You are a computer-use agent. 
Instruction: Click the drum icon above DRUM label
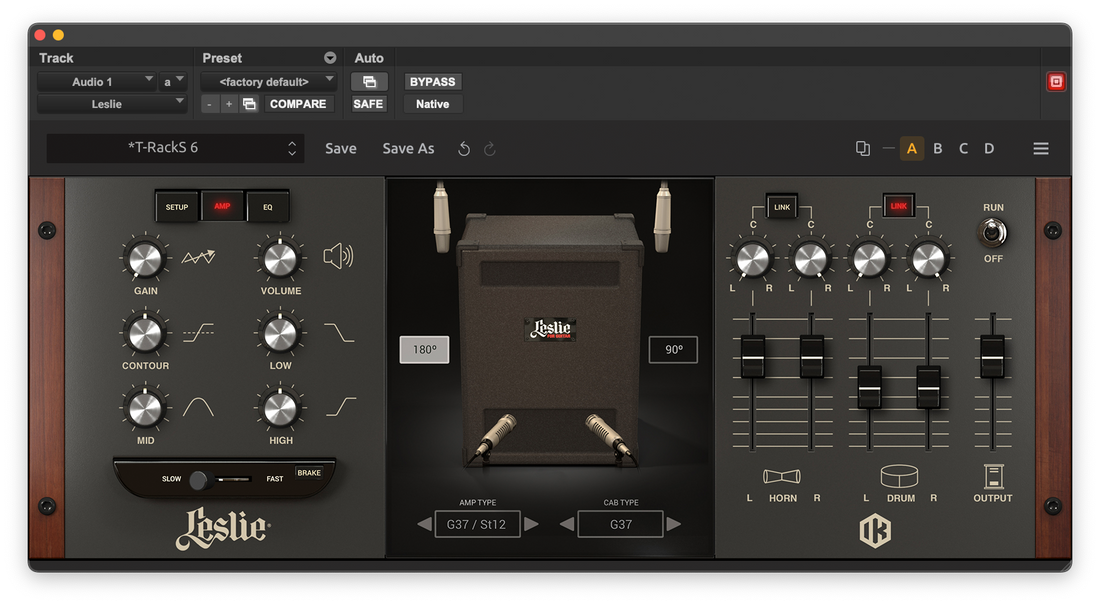pos(899,476)
